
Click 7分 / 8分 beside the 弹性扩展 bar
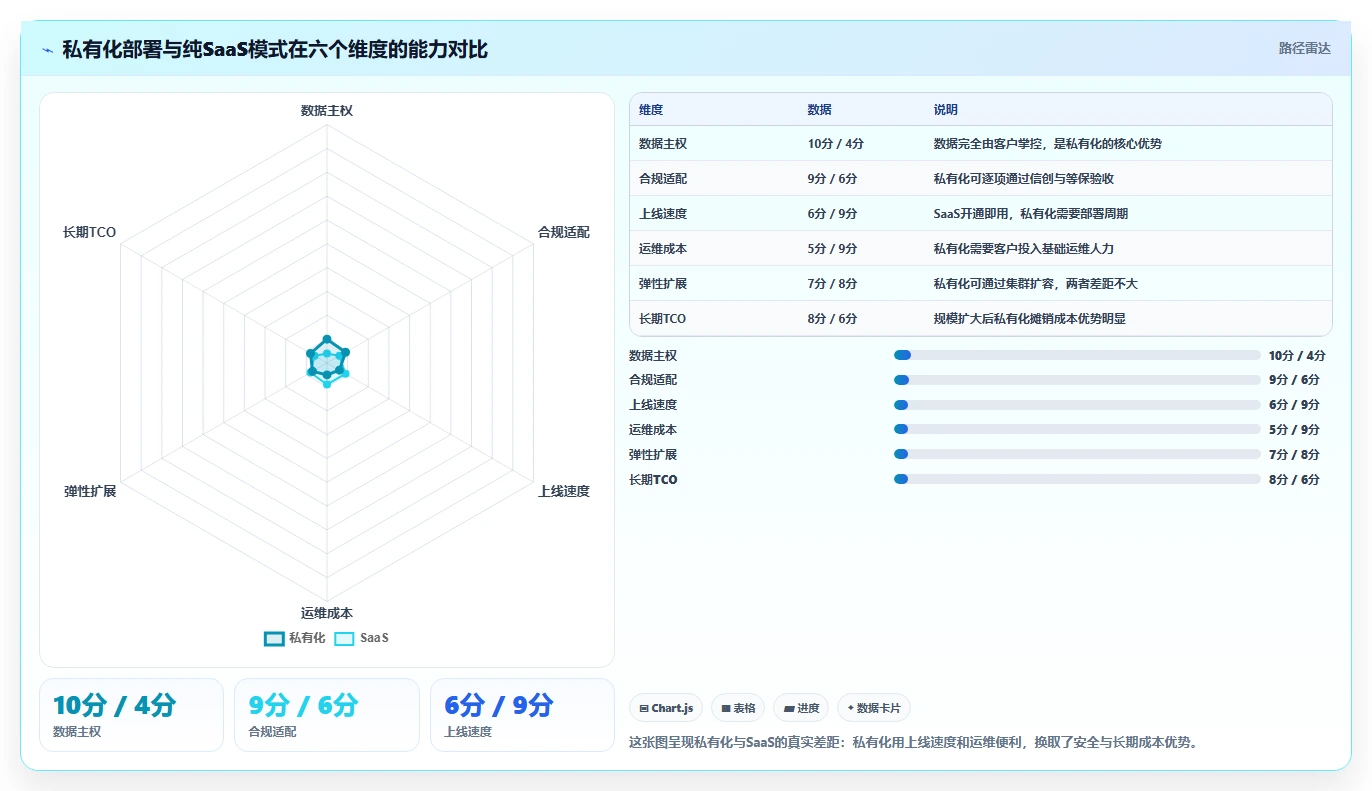click(x=1294, y=455)
